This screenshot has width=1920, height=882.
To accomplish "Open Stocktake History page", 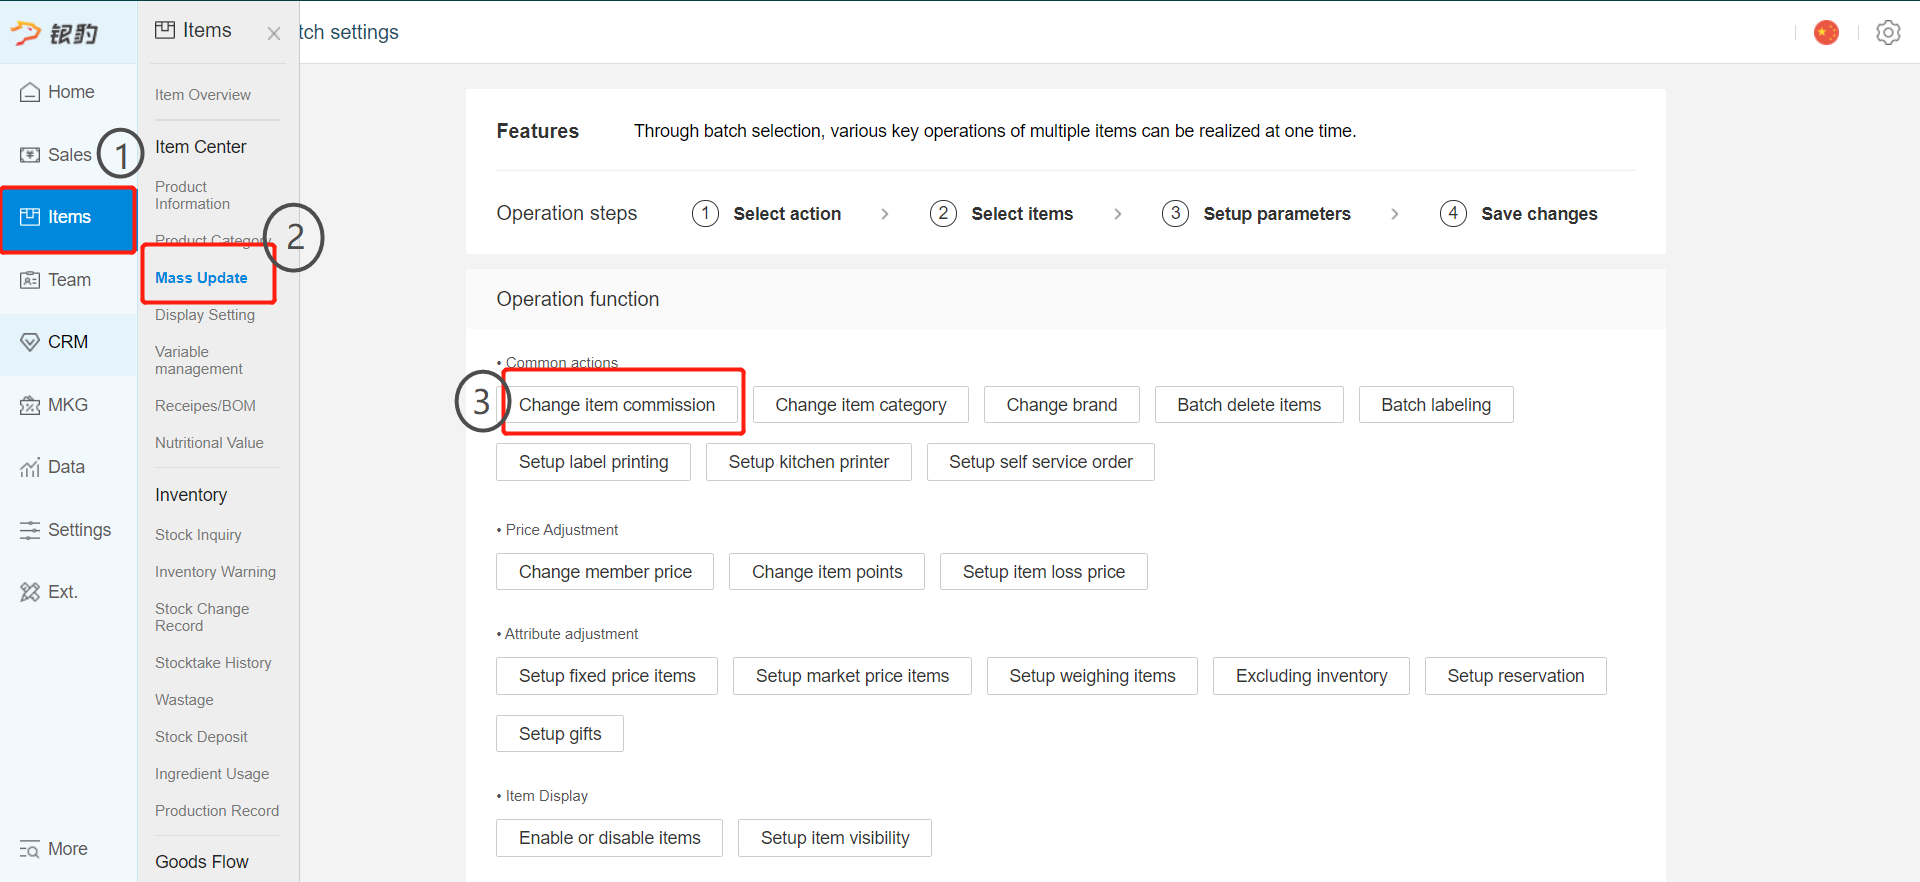I will (213, 663).
